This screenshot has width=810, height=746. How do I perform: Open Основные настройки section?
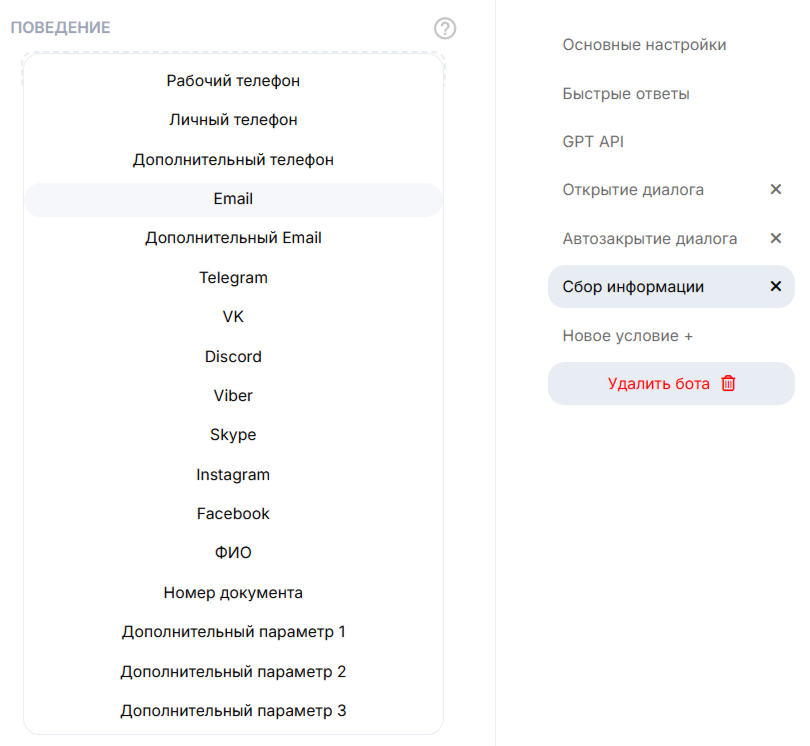click(x=644, y=45)
